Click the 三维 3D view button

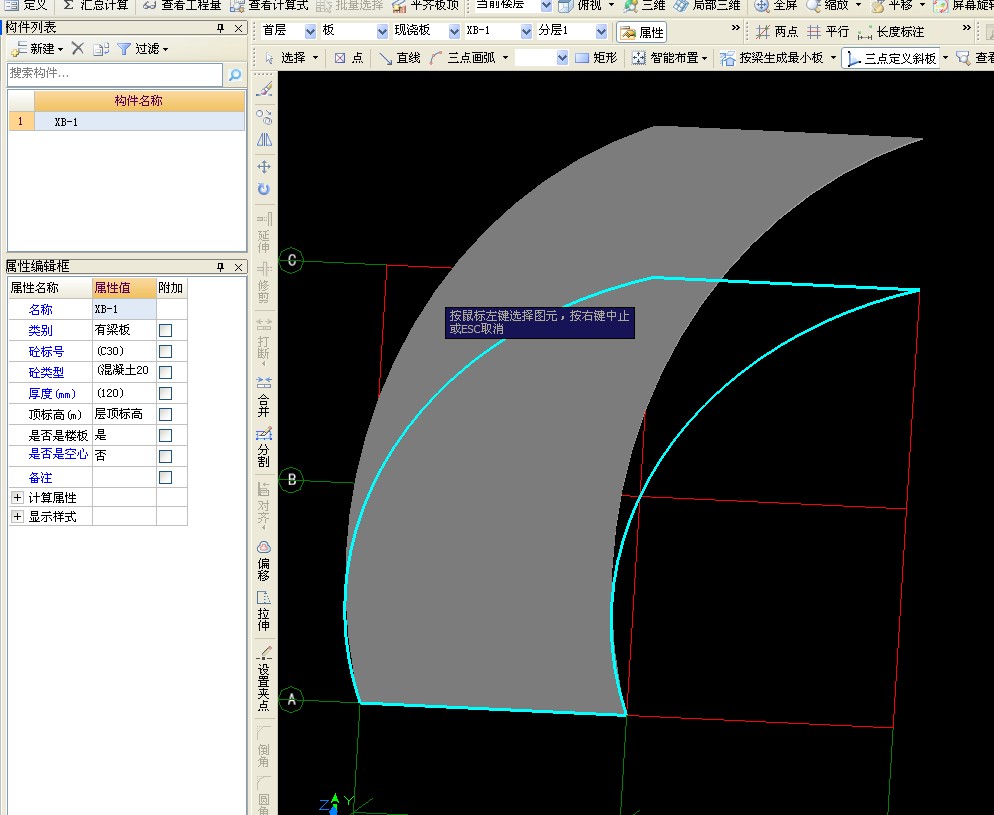tap(644, 6)
